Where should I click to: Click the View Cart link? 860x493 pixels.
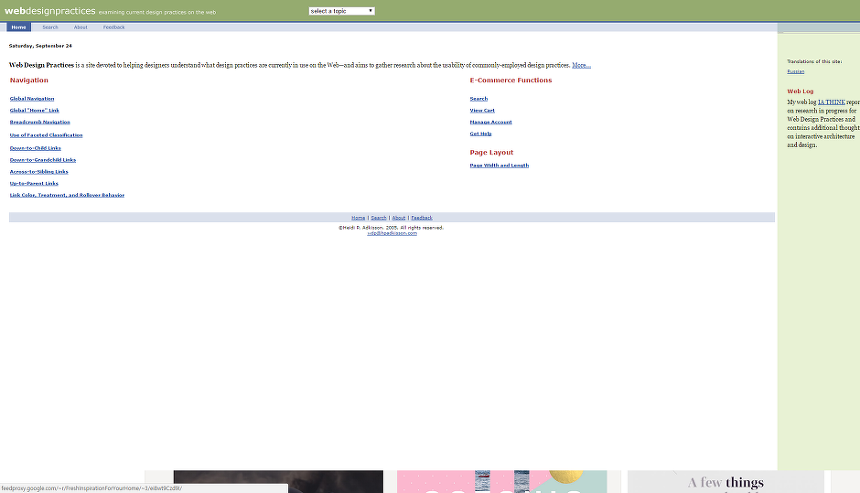coord(482,110)
